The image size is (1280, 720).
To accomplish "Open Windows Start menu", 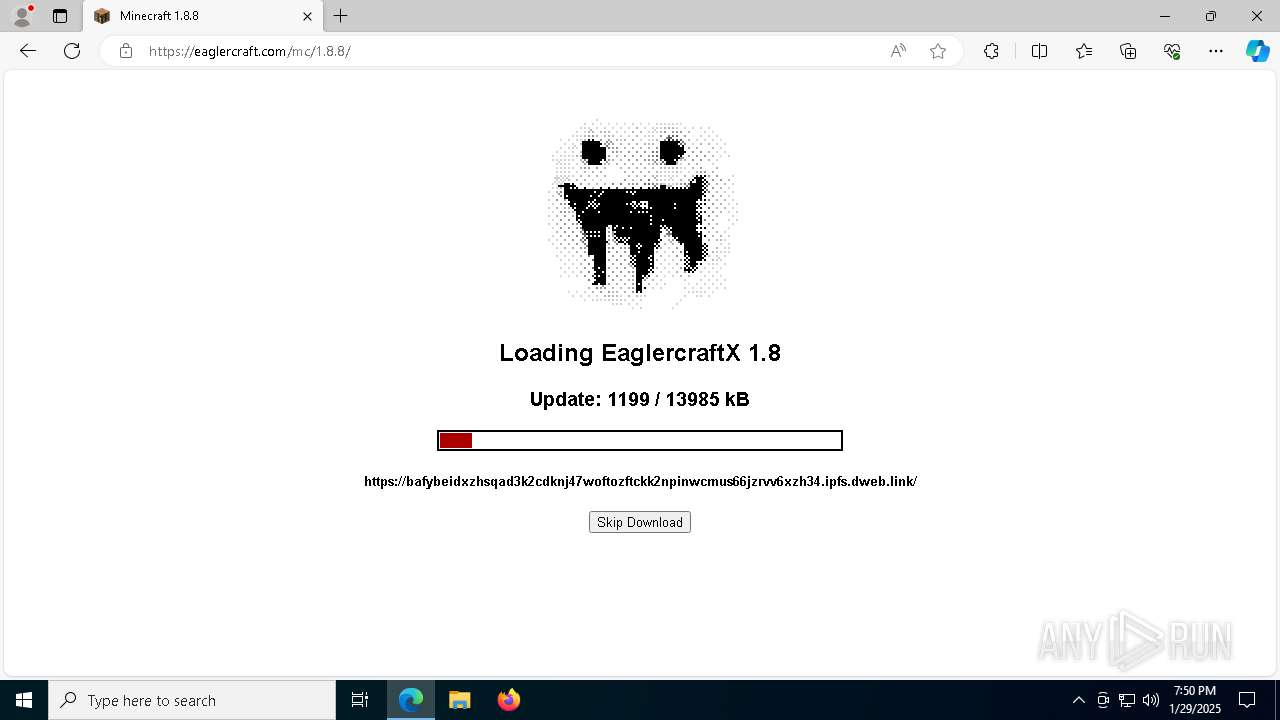I will pyautogui.click(x=24, y=700).
